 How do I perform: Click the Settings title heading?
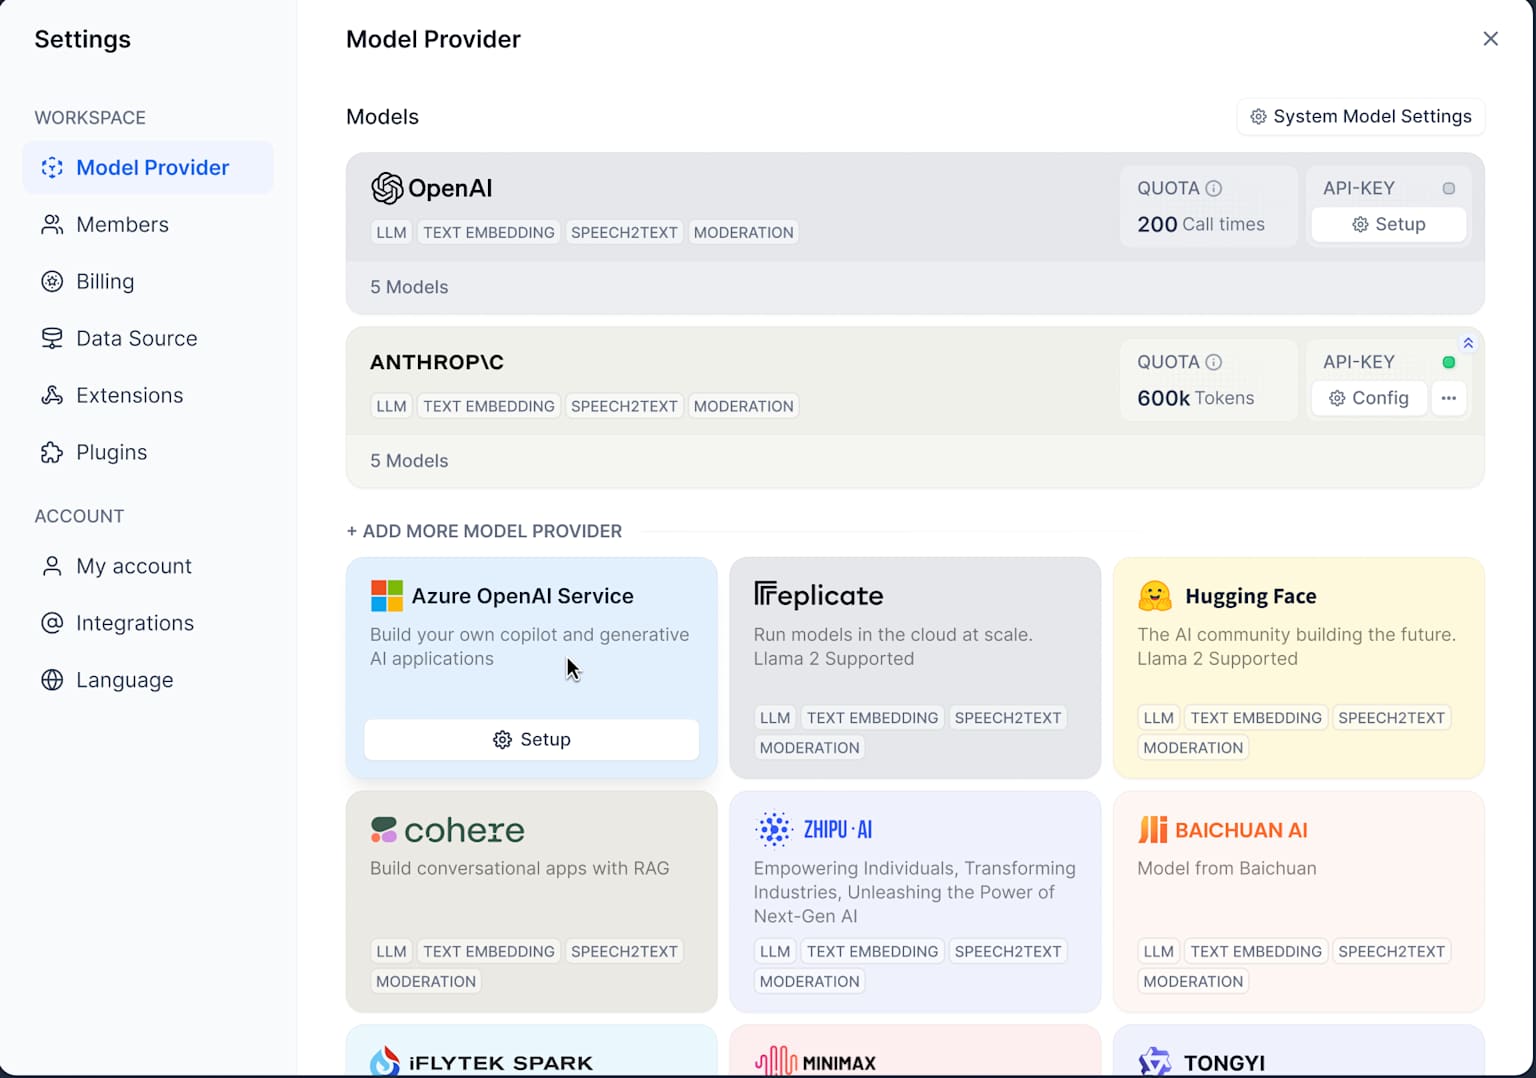[x=82, y=39]
